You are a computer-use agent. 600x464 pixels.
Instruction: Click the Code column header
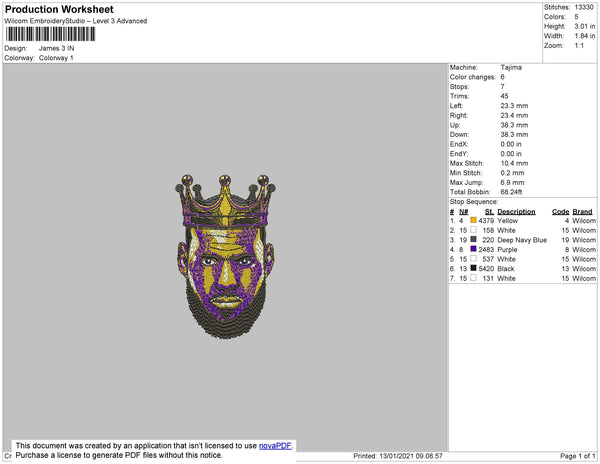[560, 212]
